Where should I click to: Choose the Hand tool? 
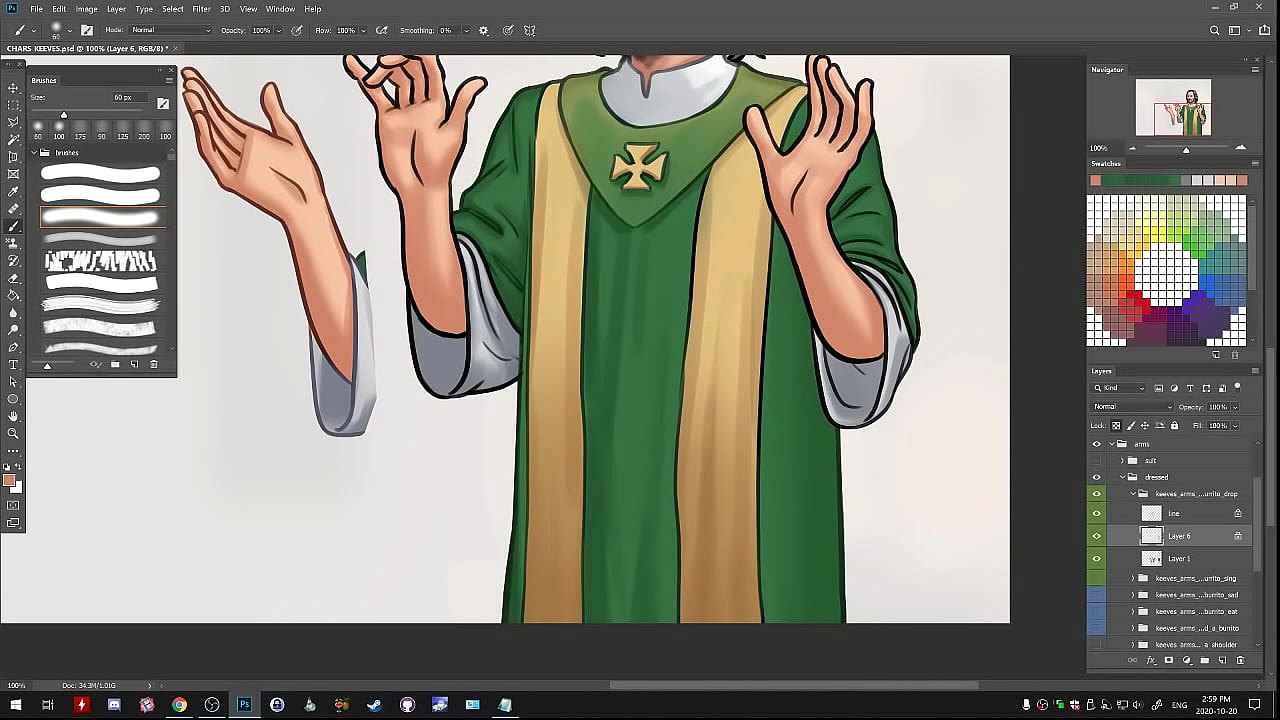(x=13, y=416)
